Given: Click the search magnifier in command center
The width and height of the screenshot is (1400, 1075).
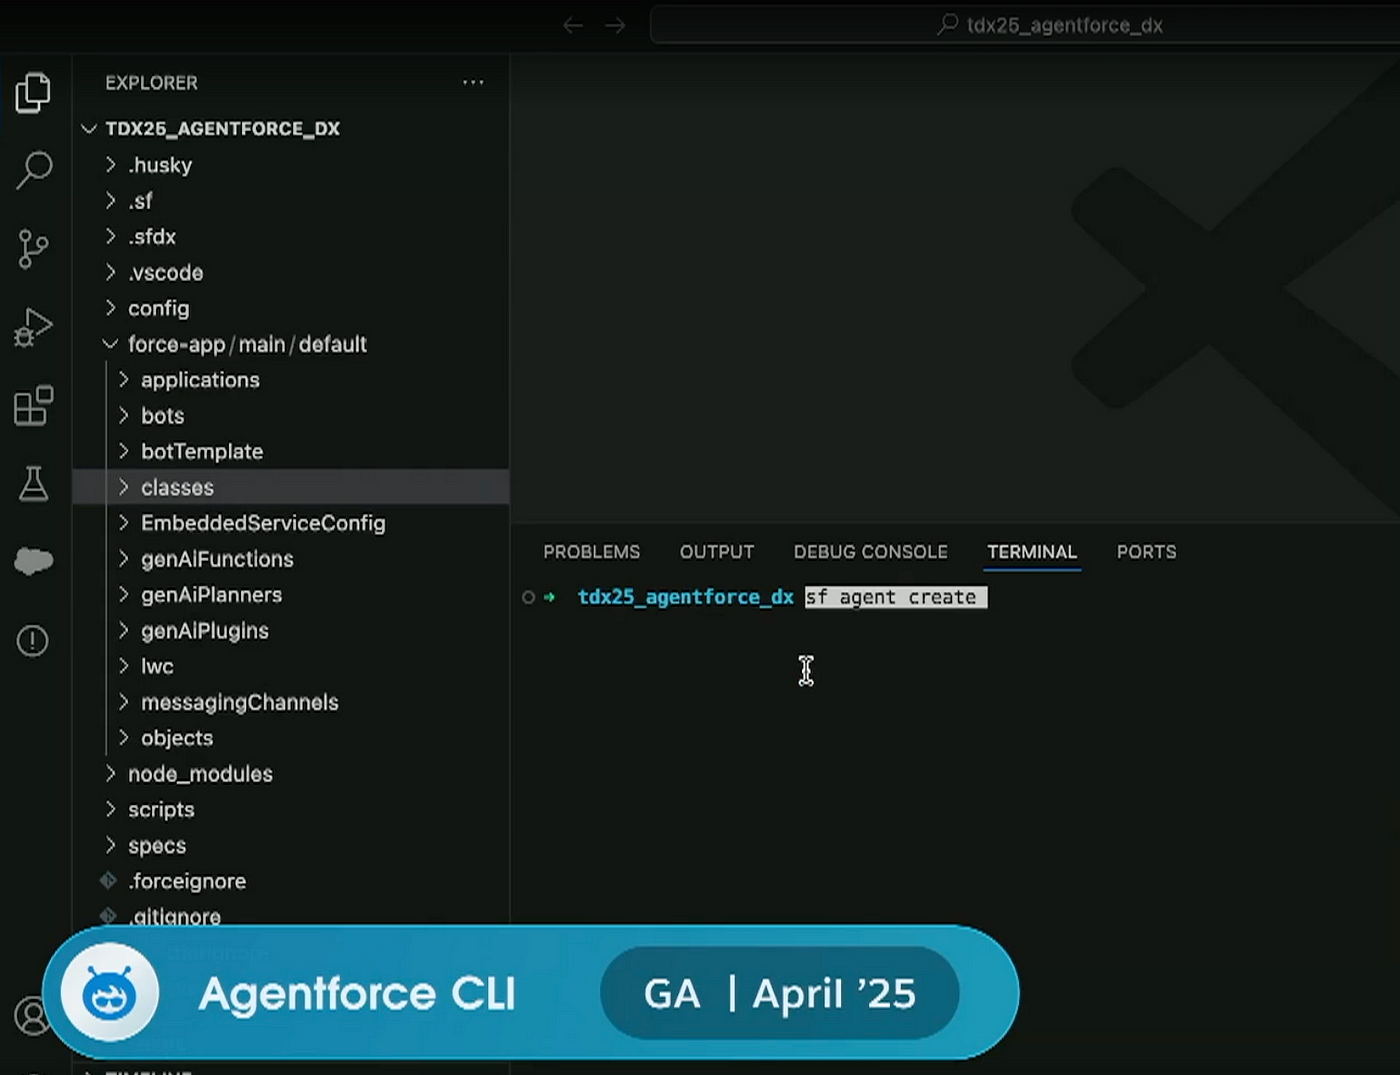Looking at the screenshot, I should pyautogui.click(x=948, y=25).
